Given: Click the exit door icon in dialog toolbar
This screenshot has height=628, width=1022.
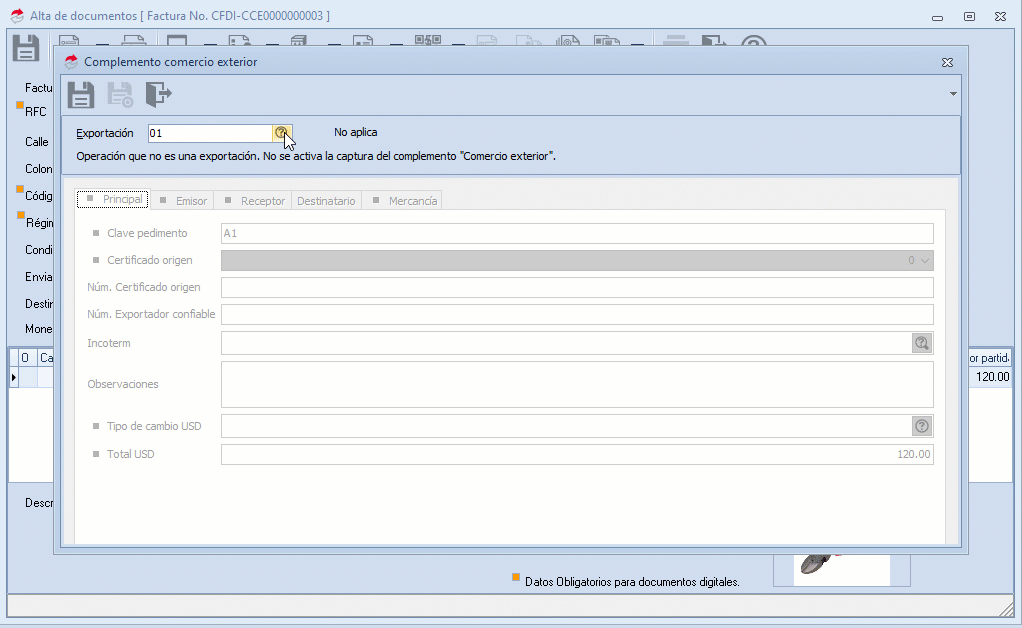Looking at the screenshot, I should point(158,95).
